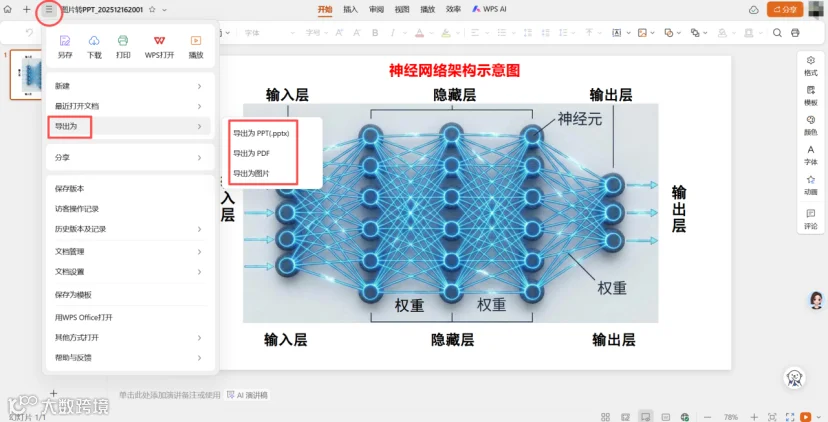Viewport: 828px width, 422px height.
Task: Expand the 新建 submenu
Action: [x=130, y=86]
